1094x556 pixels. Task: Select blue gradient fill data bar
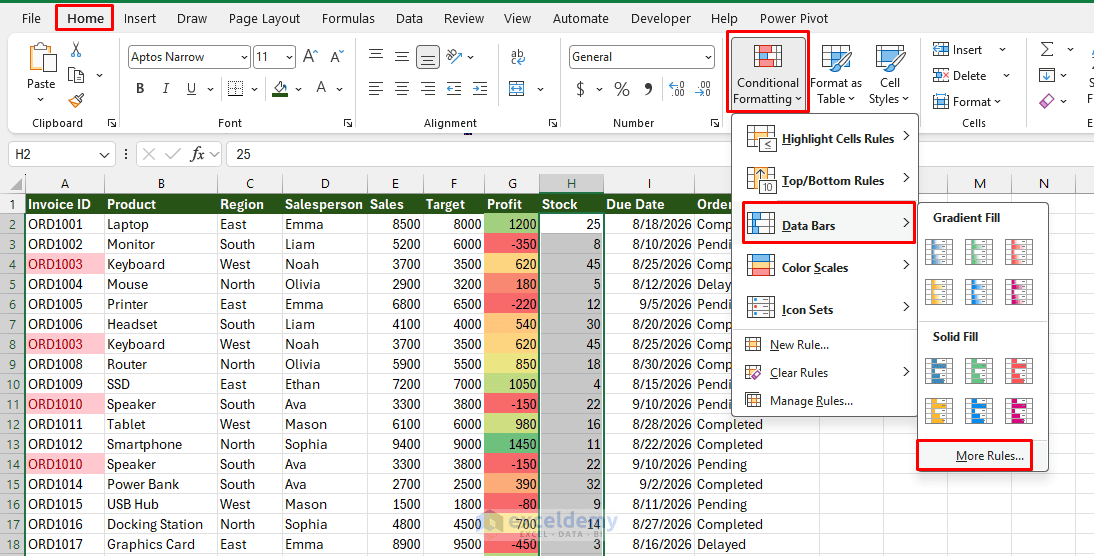pyautogui.click(x=939, y=251)
